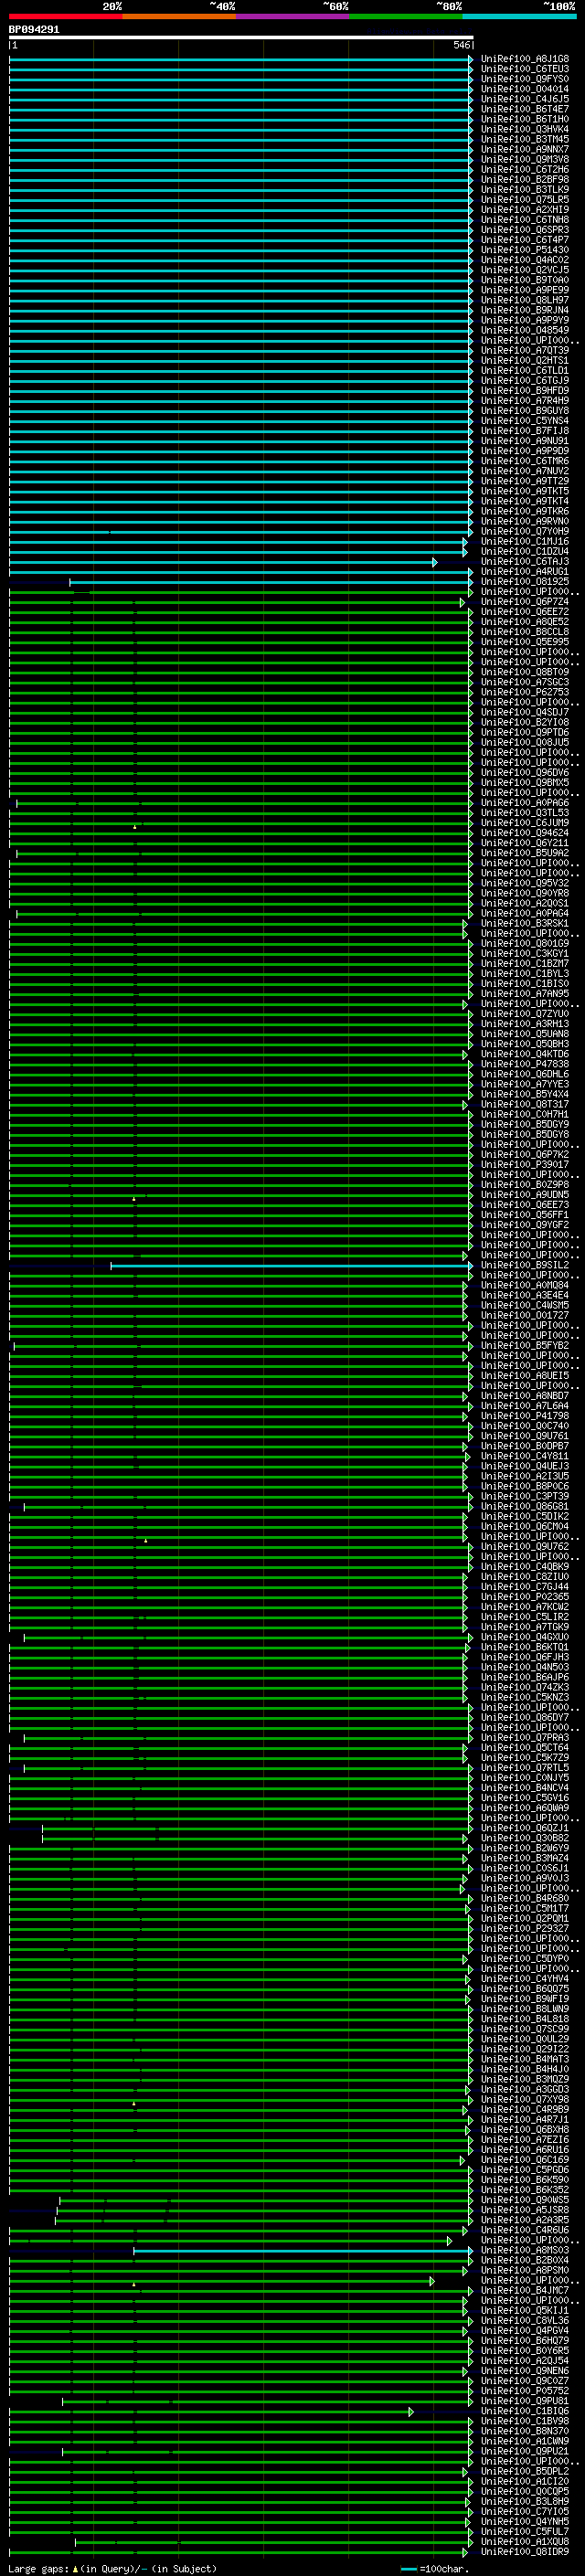
Task: Click the cyan ~100% identity legend segment
Action: [x=520, y=16]
